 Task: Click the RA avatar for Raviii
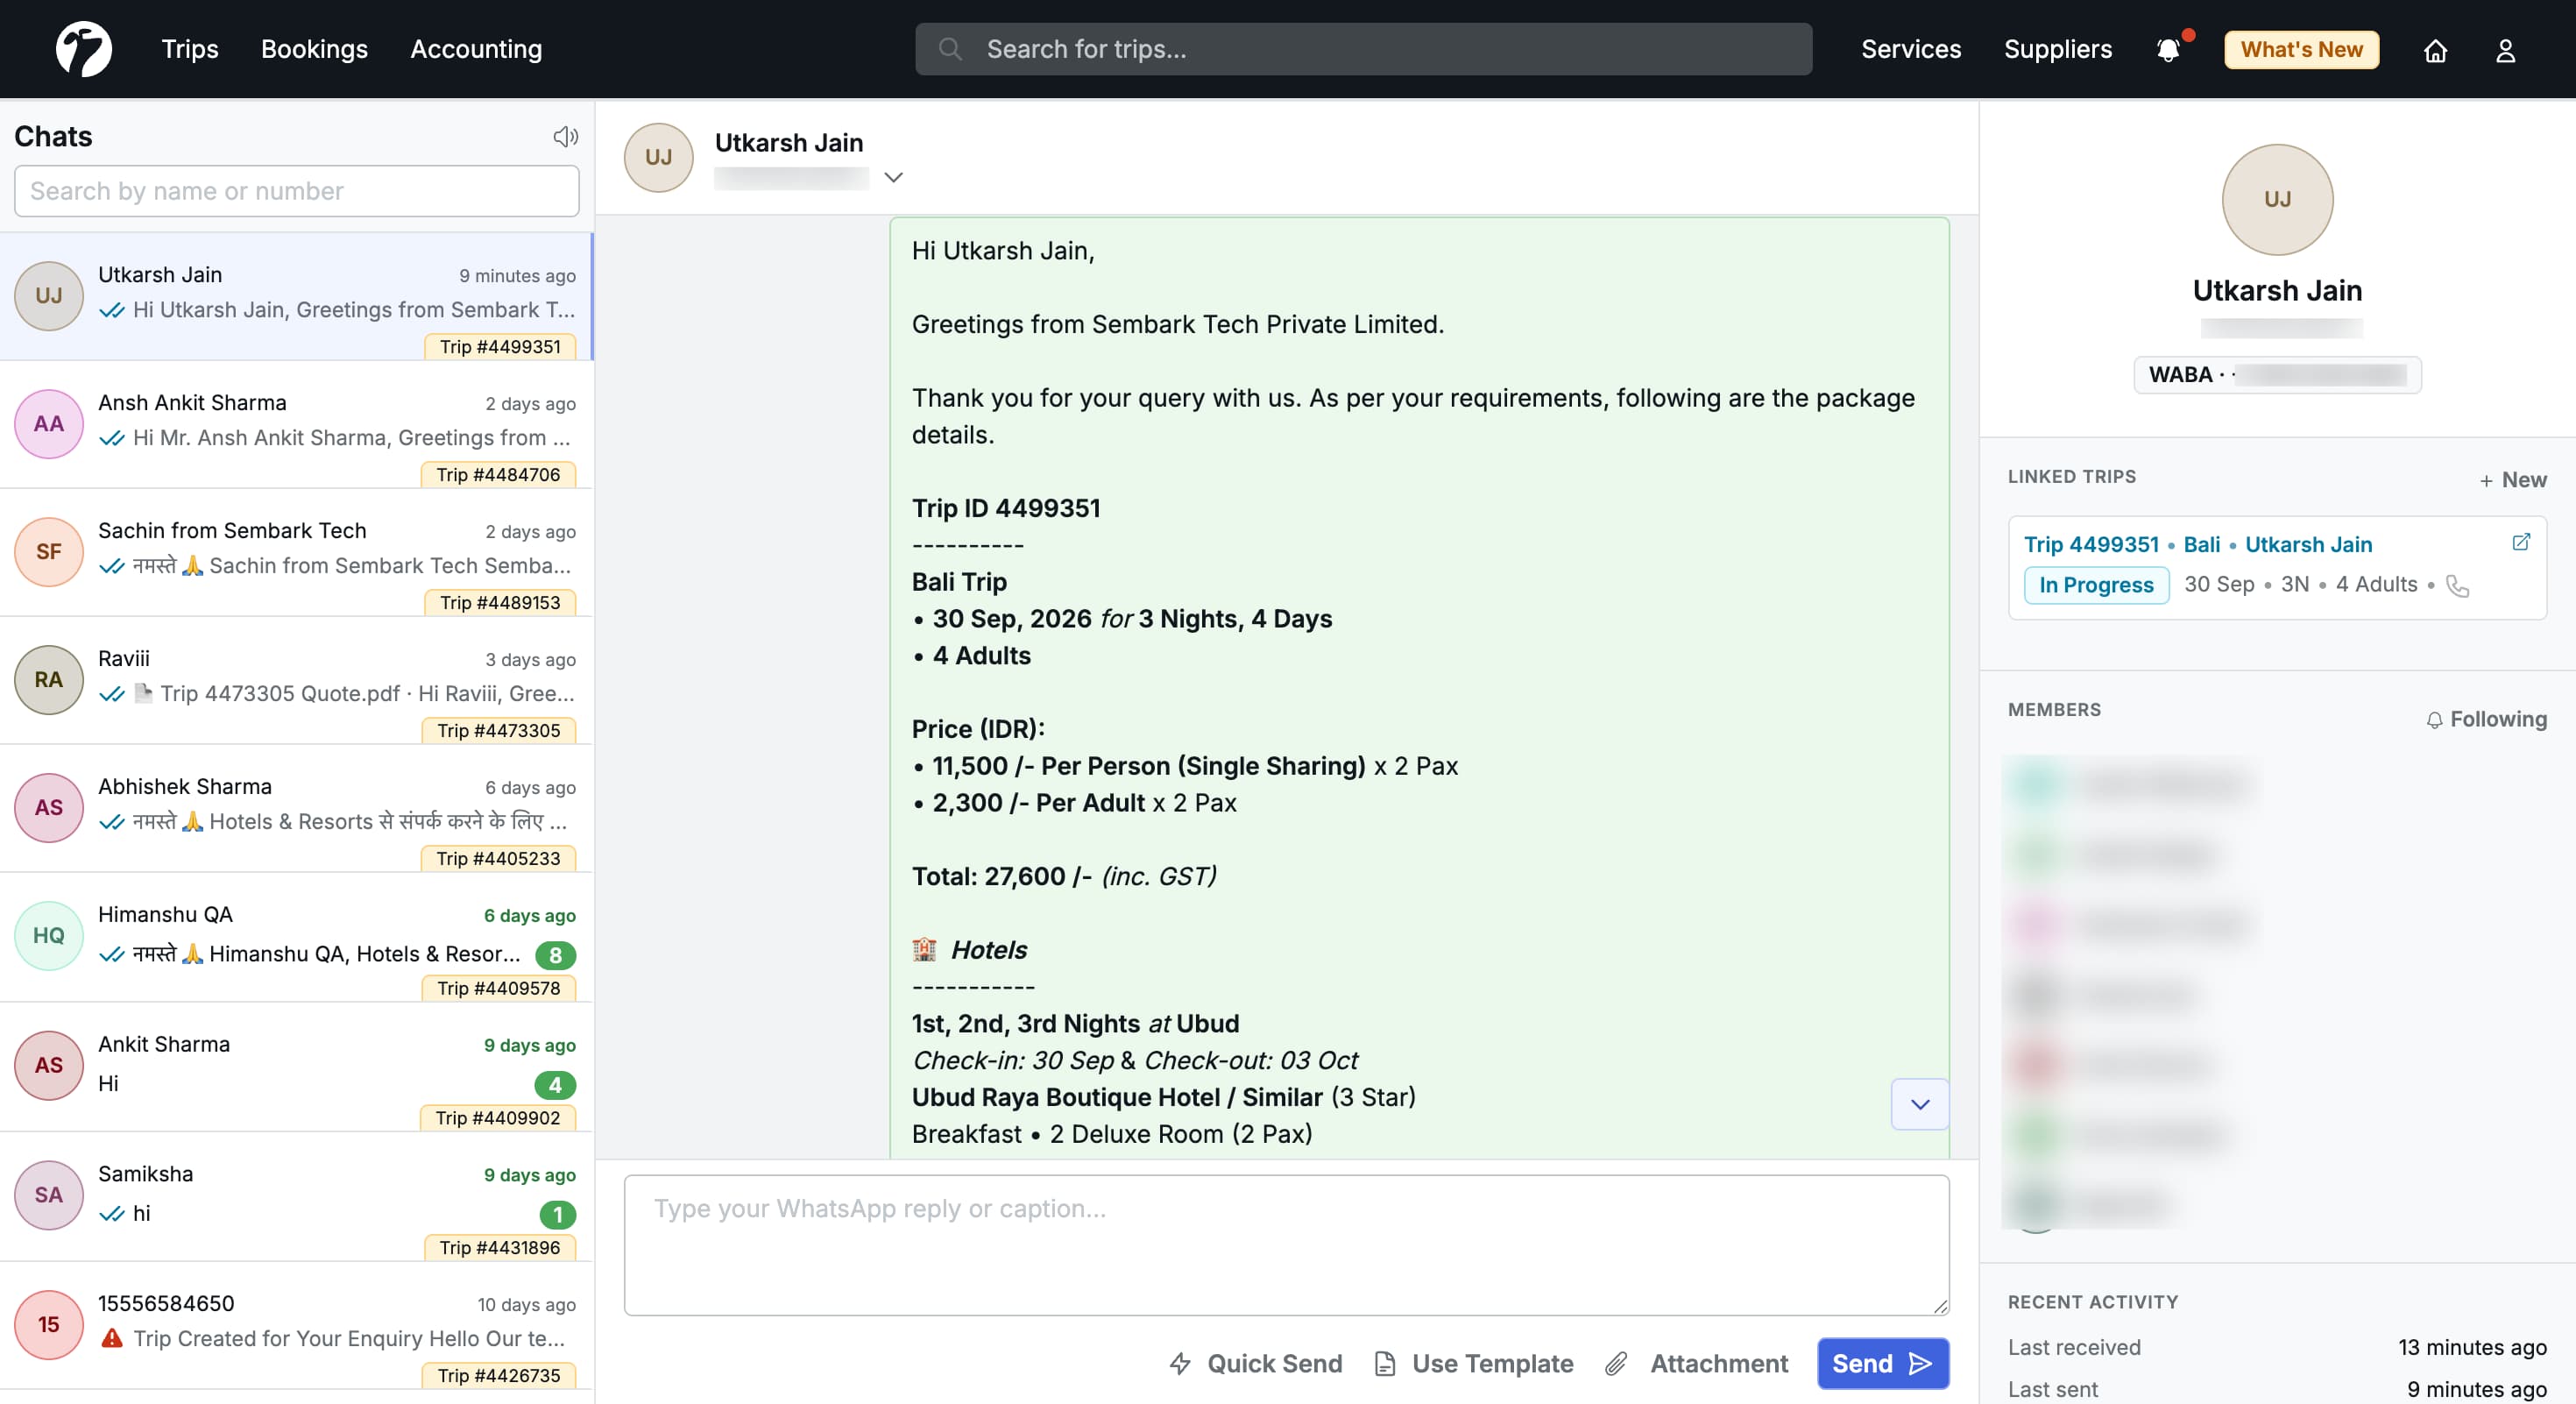[x=48, y=679]
